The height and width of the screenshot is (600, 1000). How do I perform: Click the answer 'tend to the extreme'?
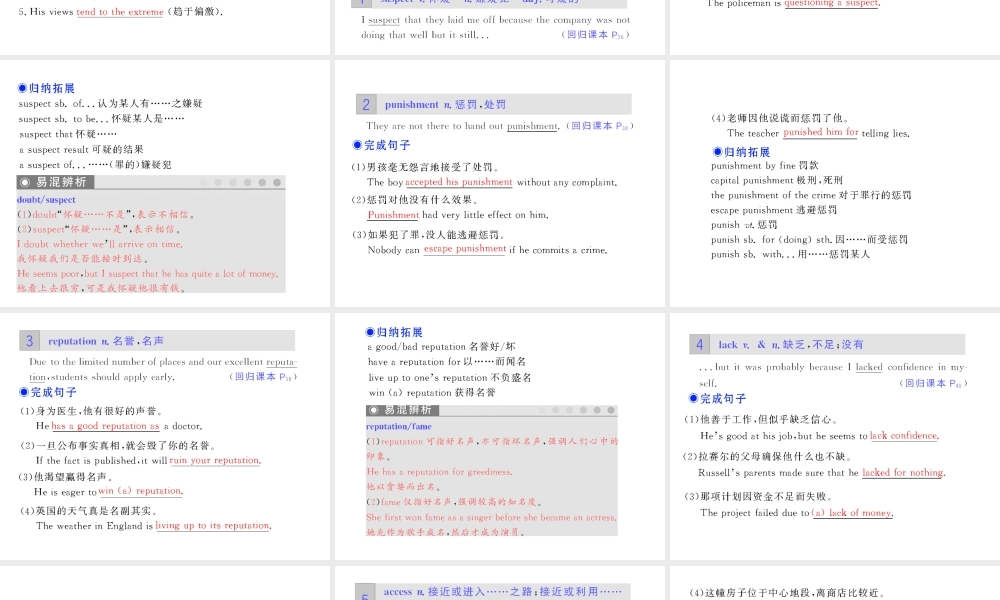(120, 12)
